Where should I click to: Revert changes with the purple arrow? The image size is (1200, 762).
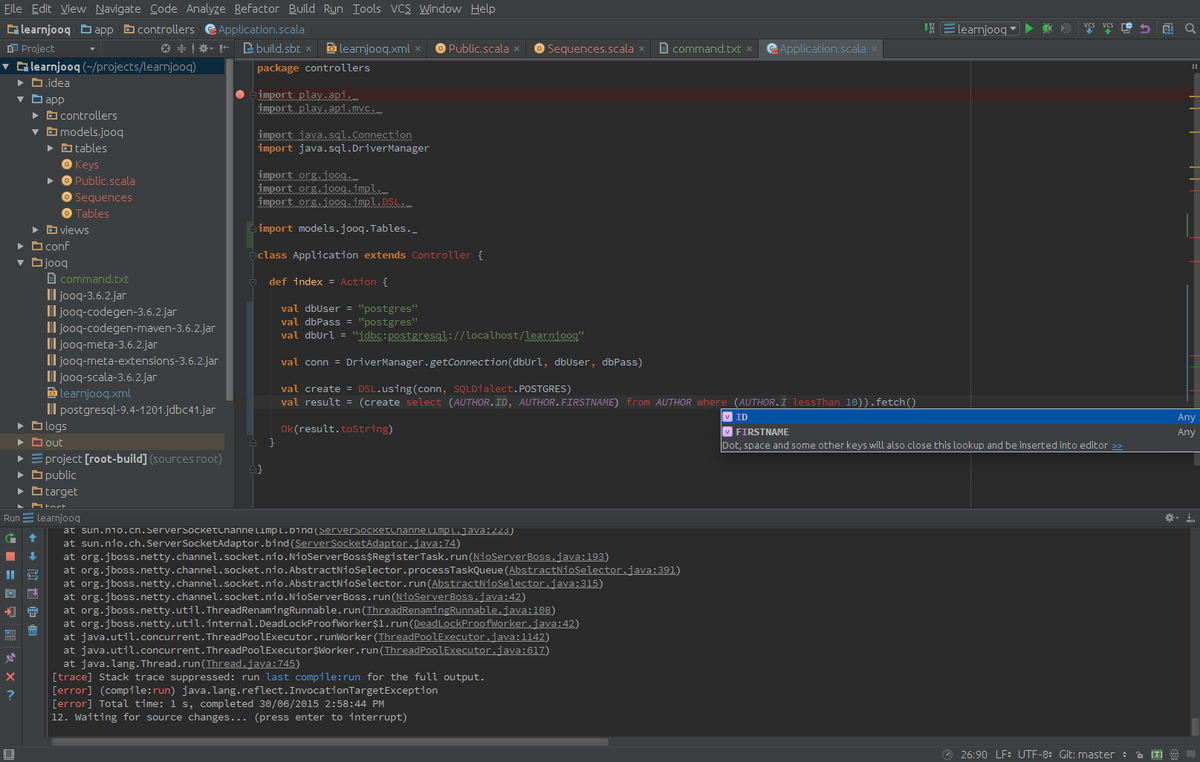coord(1145,29)
